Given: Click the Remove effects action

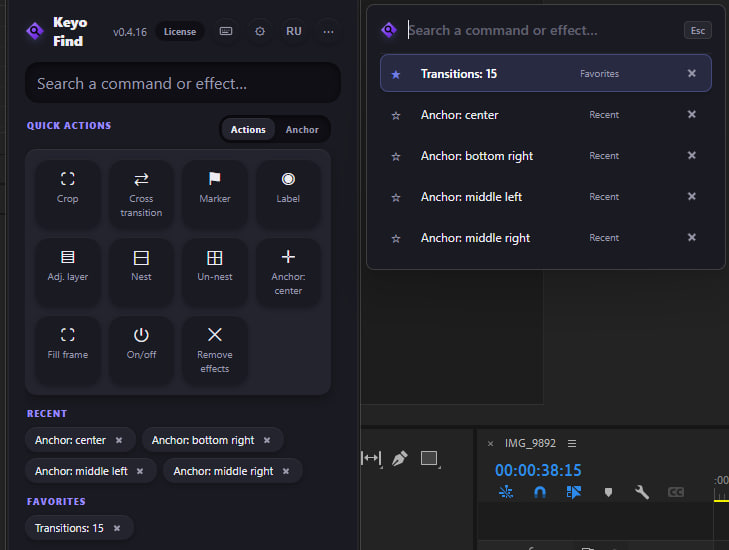Looking at the screenshot, I should [215, 351].
